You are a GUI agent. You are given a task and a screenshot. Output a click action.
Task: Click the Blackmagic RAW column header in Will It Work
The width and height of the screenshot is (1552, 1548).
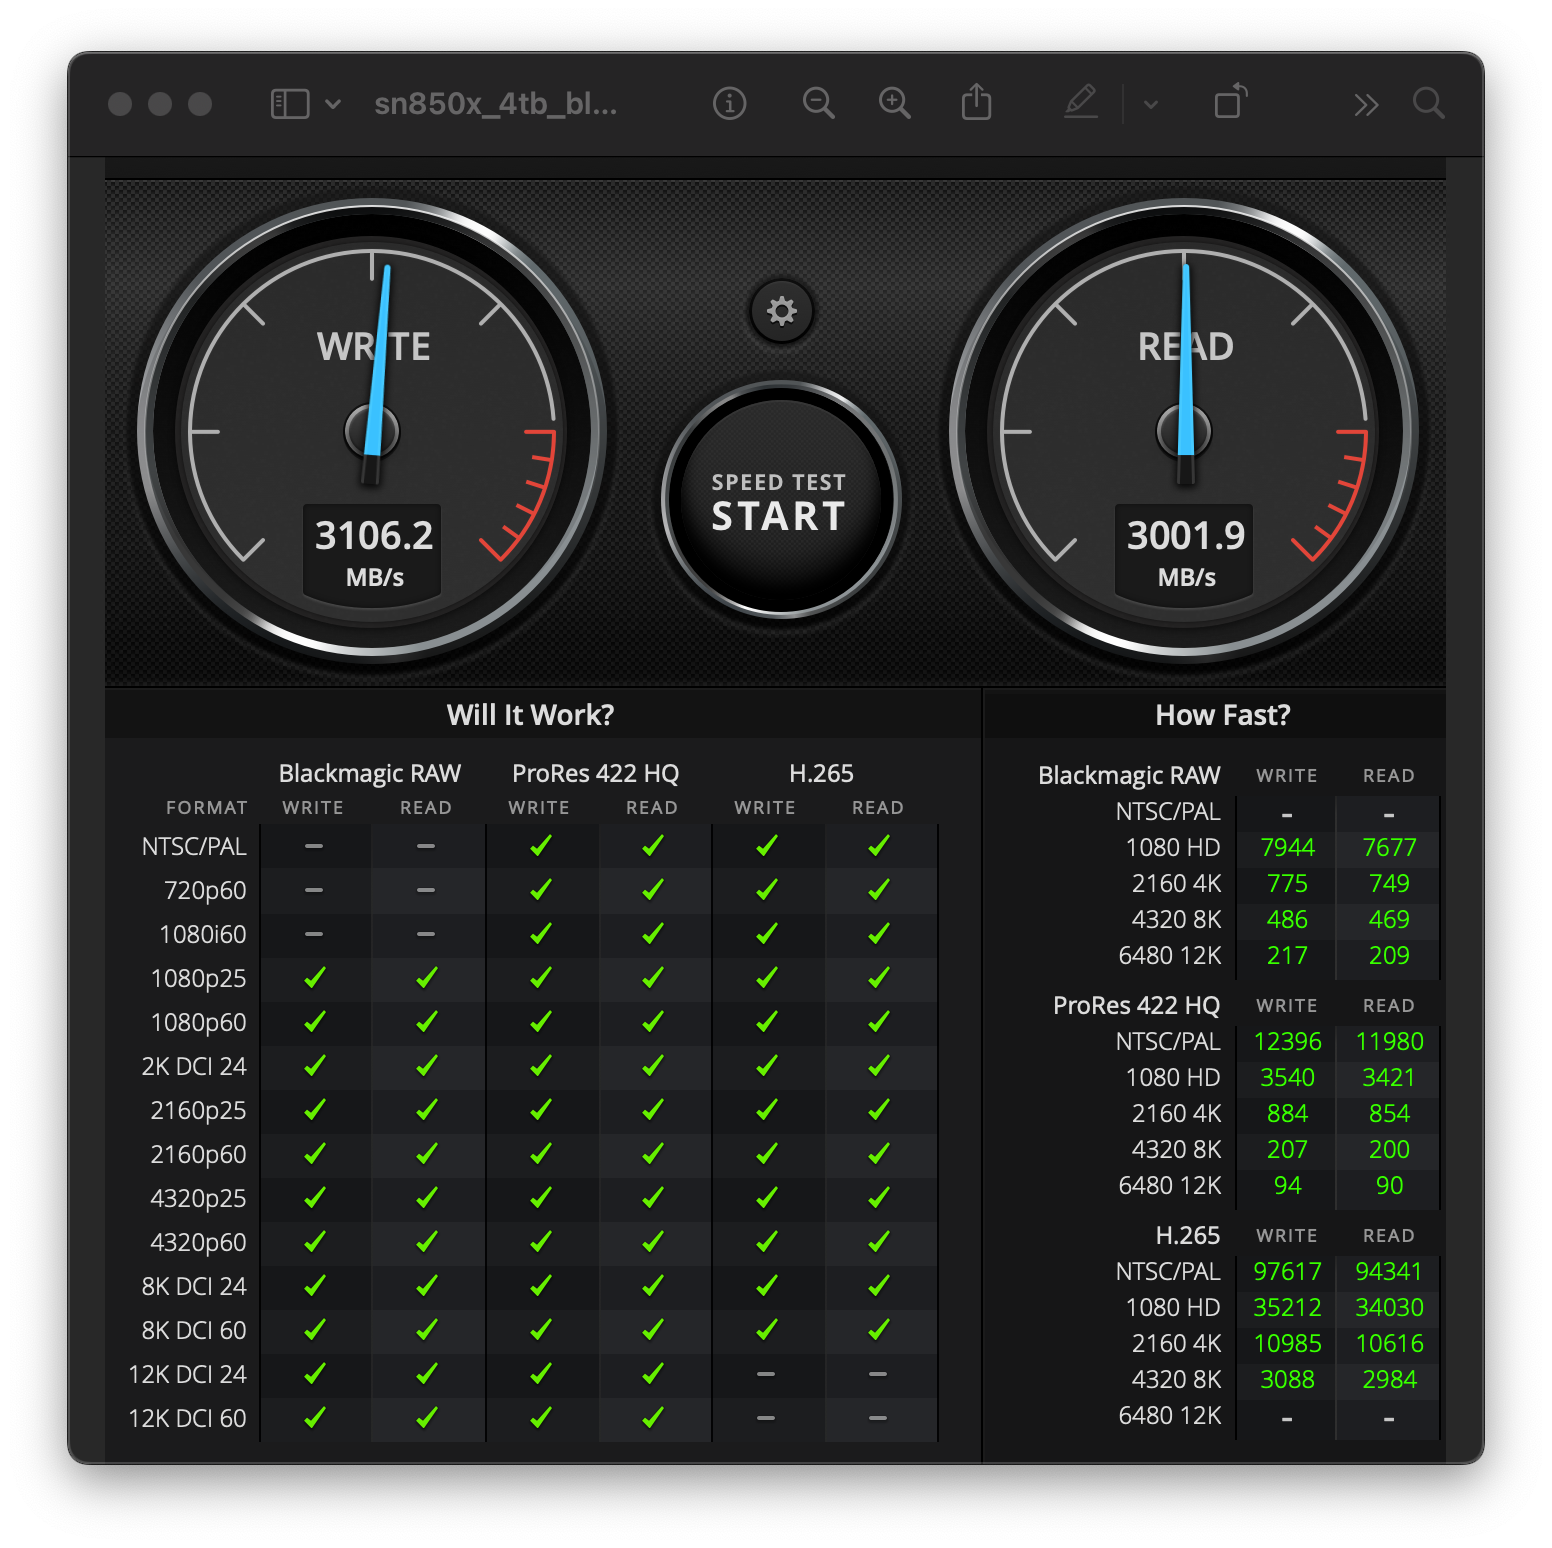[369, 773]
